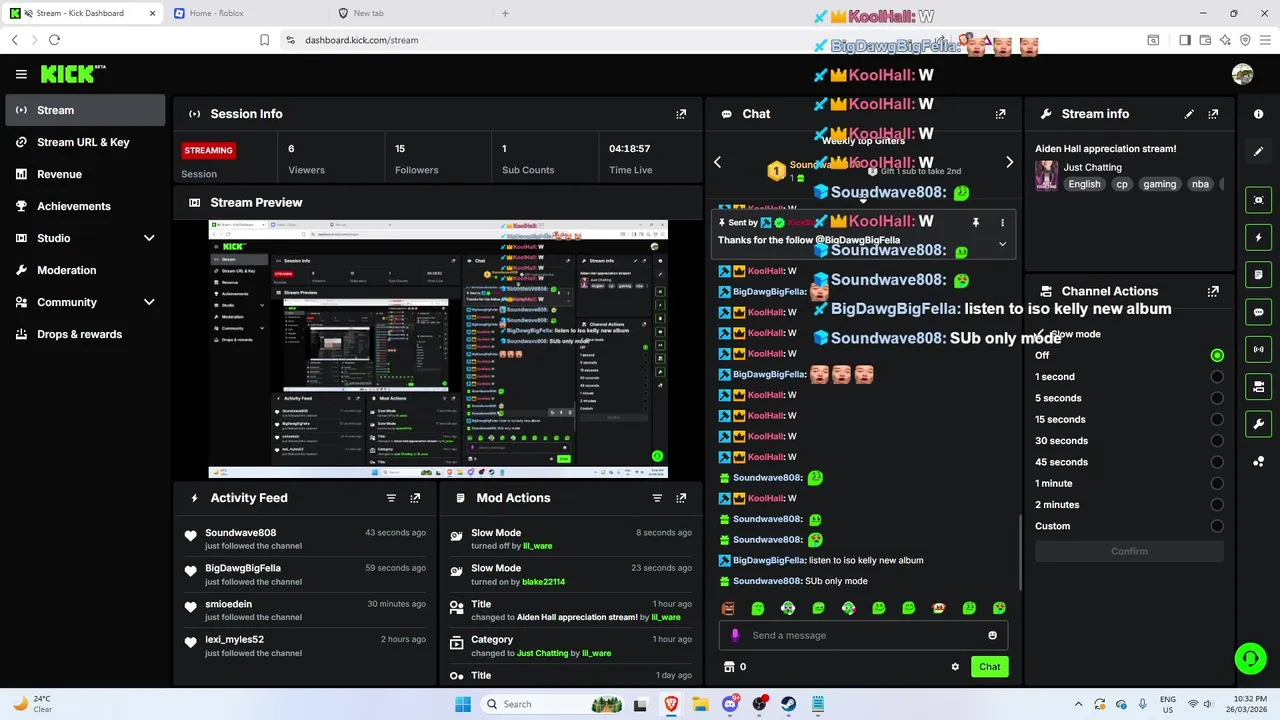Viewport: 1280px width, 720px height.
Task: Pop out the Session Info panel
Action: coord(681,114)
